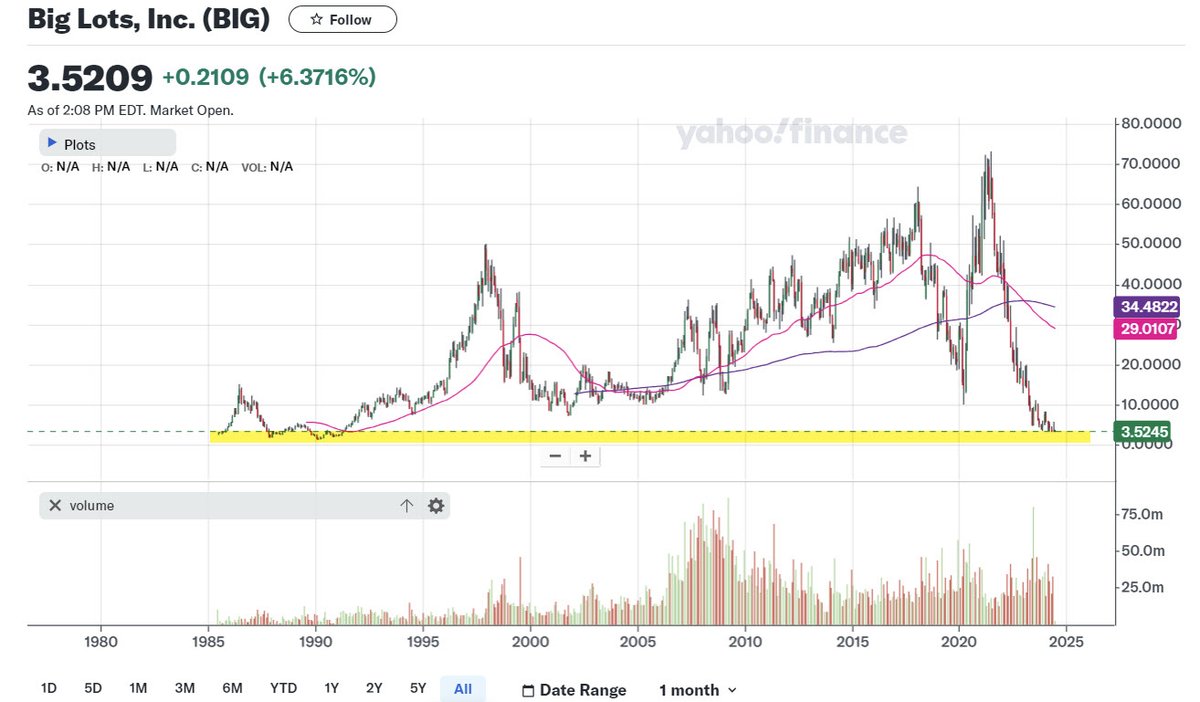
Task: Follow the Big Lots stock
Action: pyautogui.click(x=342, y=19)
